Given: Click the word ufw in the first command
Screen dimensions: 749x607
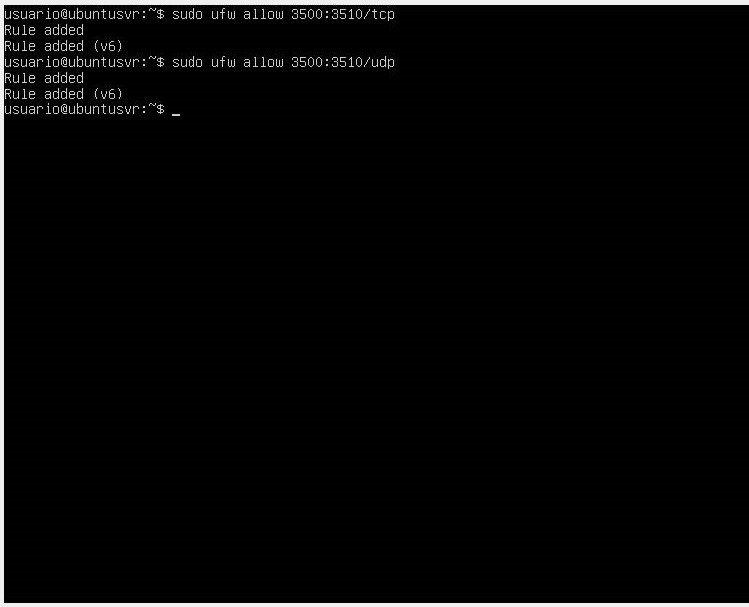Looking at the screenshot, I should coord(223,14).
